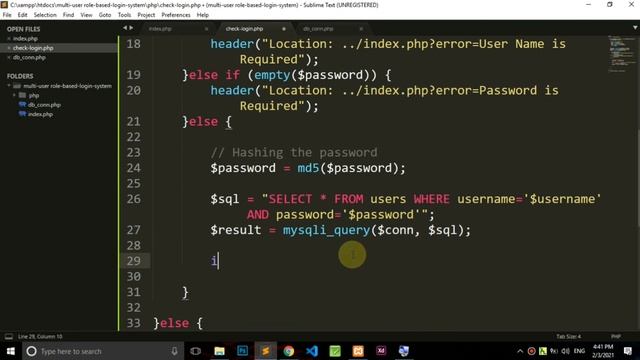Open the green notes app taskbar icon
The image size is (640, 360).
click(x=335, y=351)
